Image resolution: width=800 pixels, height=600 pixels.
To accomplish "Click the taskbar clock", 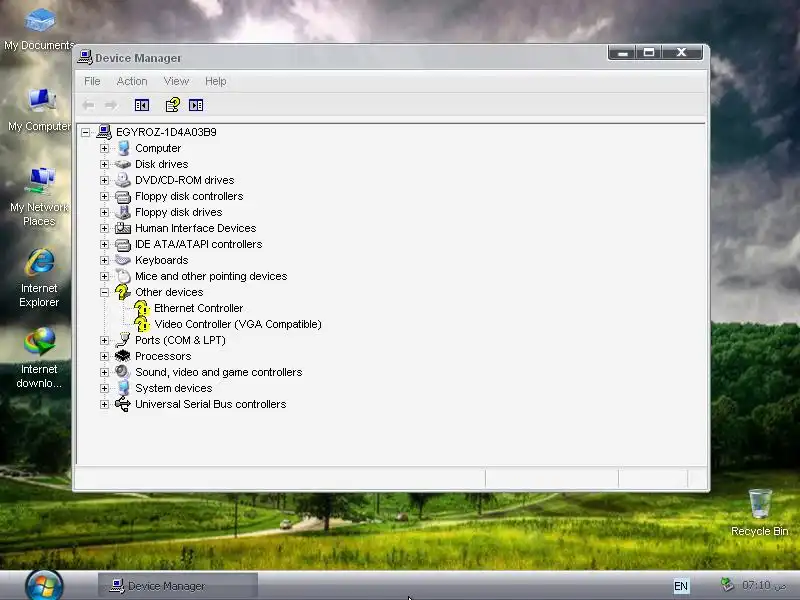I will [x=764, y=585].
